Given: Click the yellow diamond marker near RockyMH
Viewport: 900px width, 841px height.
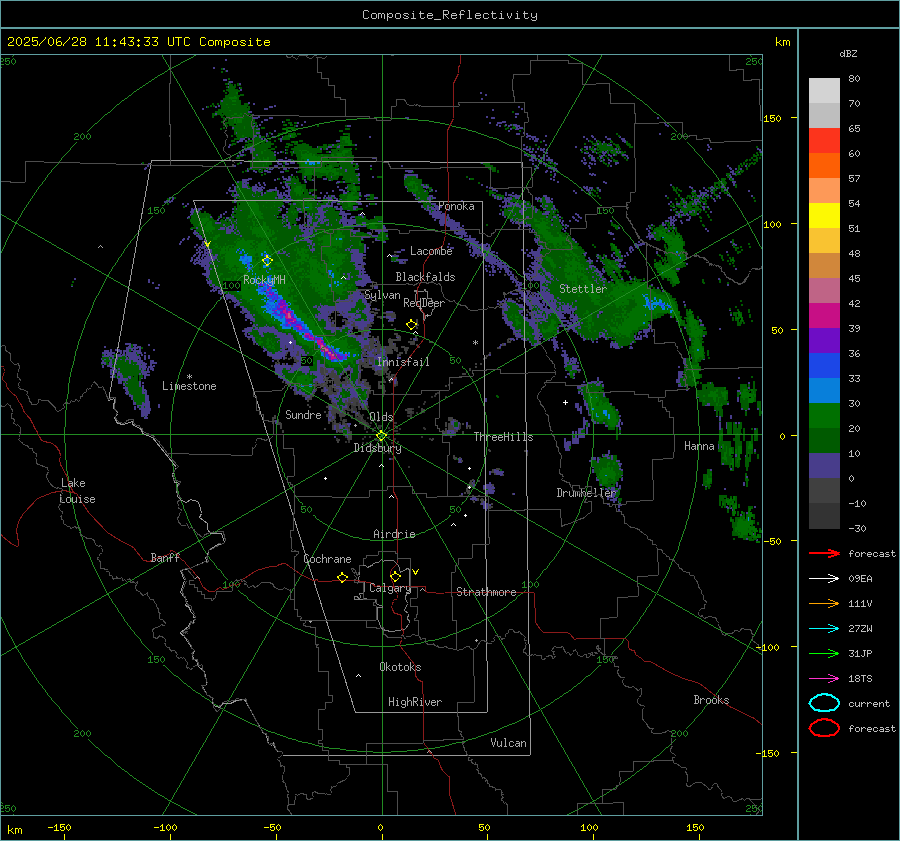Looking at the screenshot, I should [267, 261].
